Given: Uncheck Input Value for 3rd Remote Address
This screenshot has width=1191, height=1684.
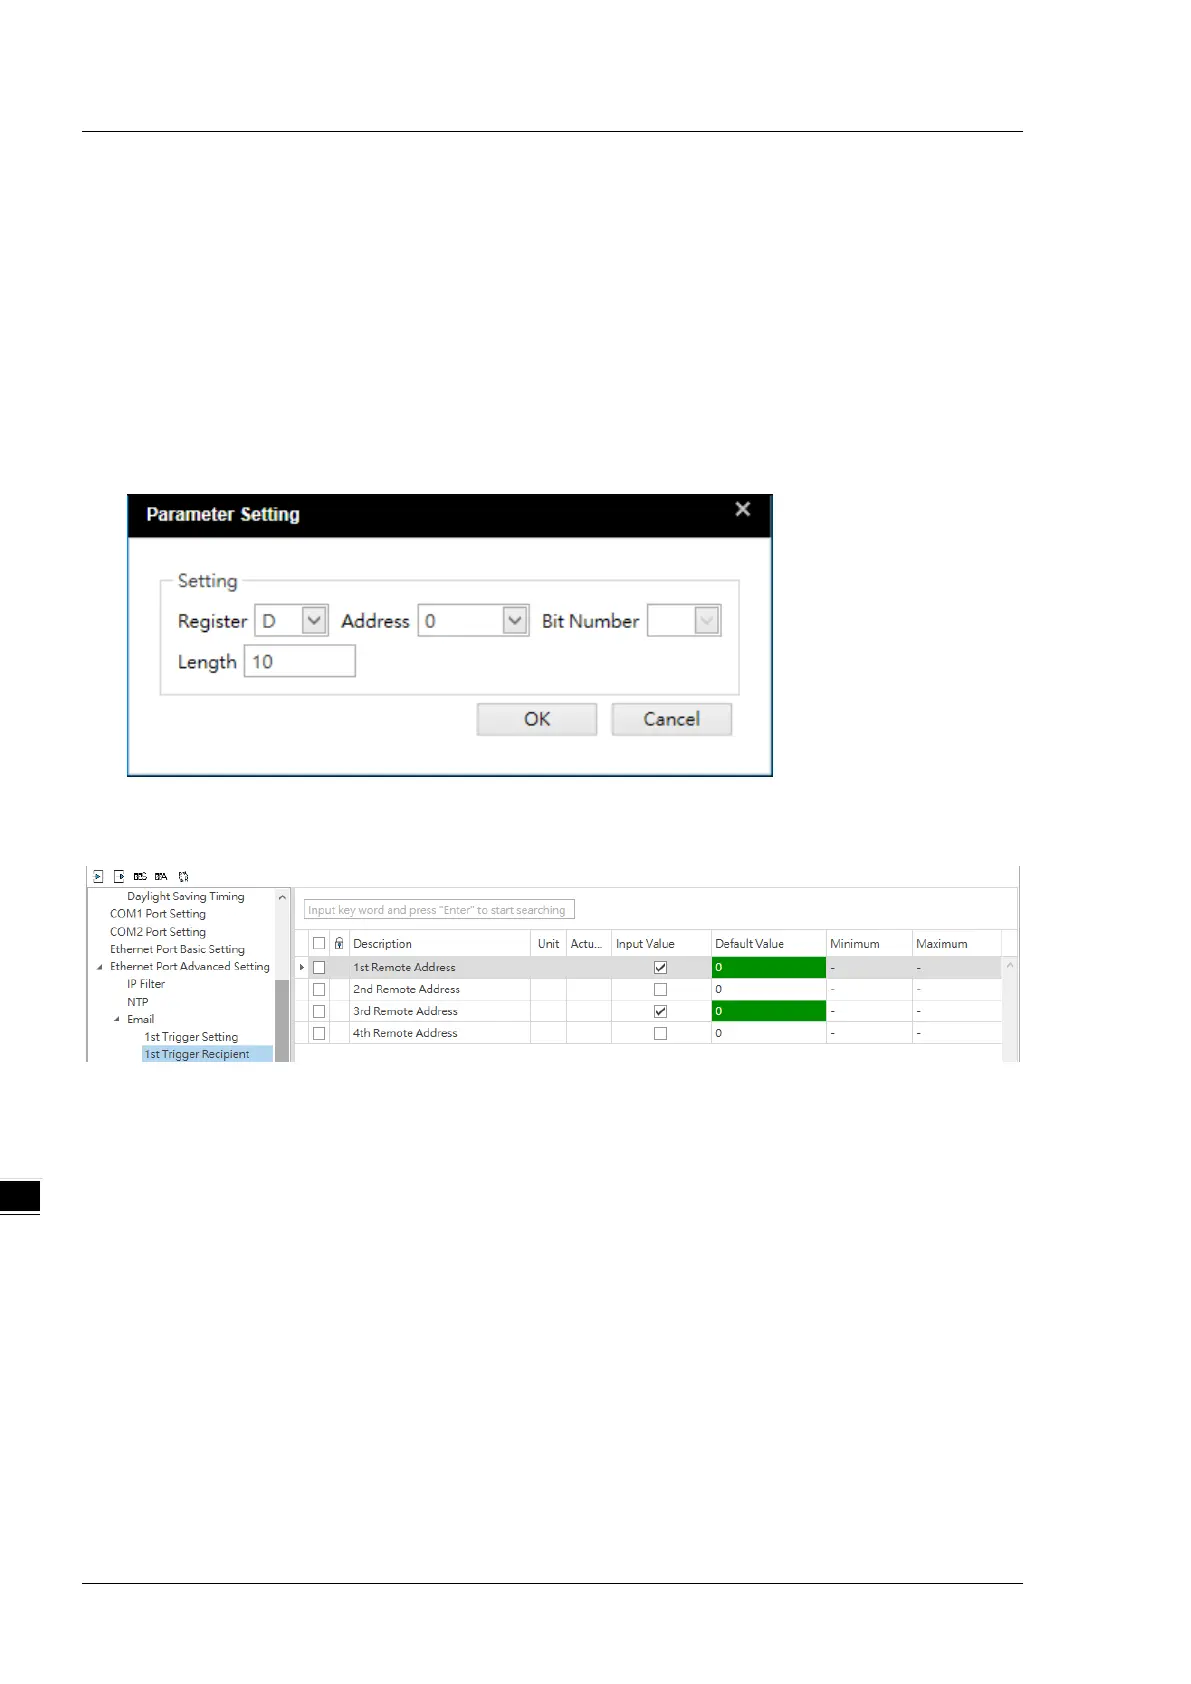Looking at the screenshot, I should pyautogui.click(x=660, y=1011).
